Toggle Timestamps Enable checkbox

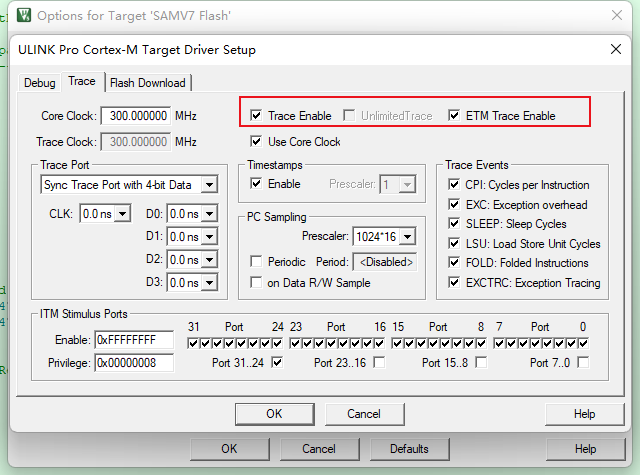[257, 184]
